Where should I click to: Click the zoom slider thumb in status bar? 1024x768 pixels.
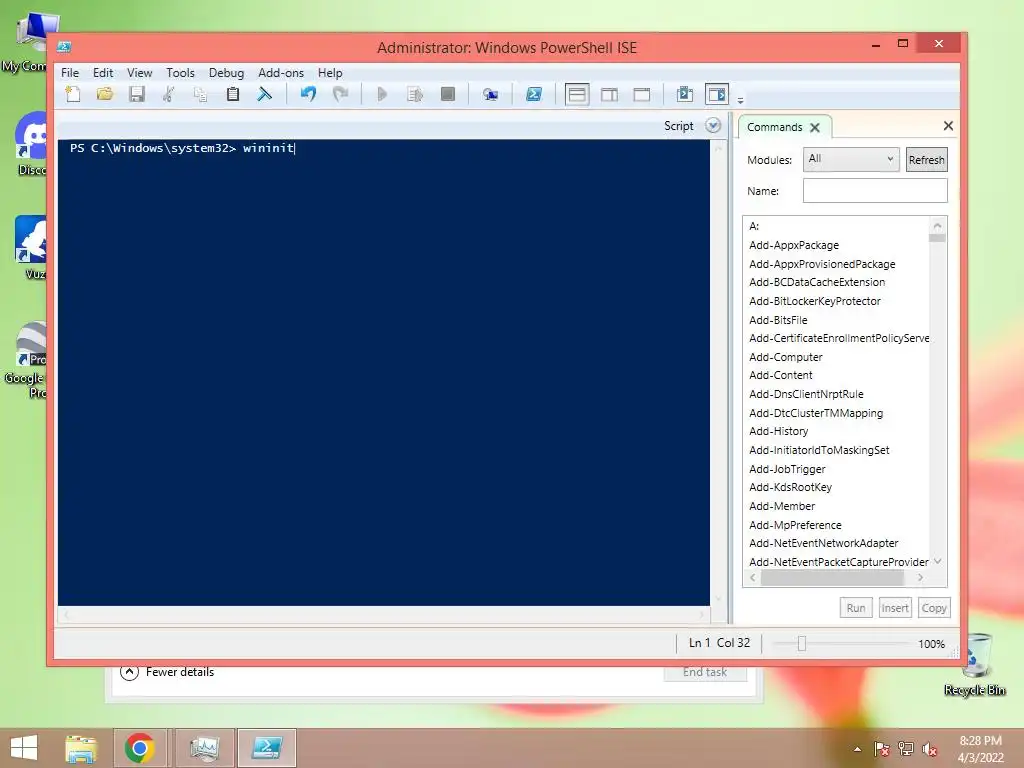[x=801, y=644]
